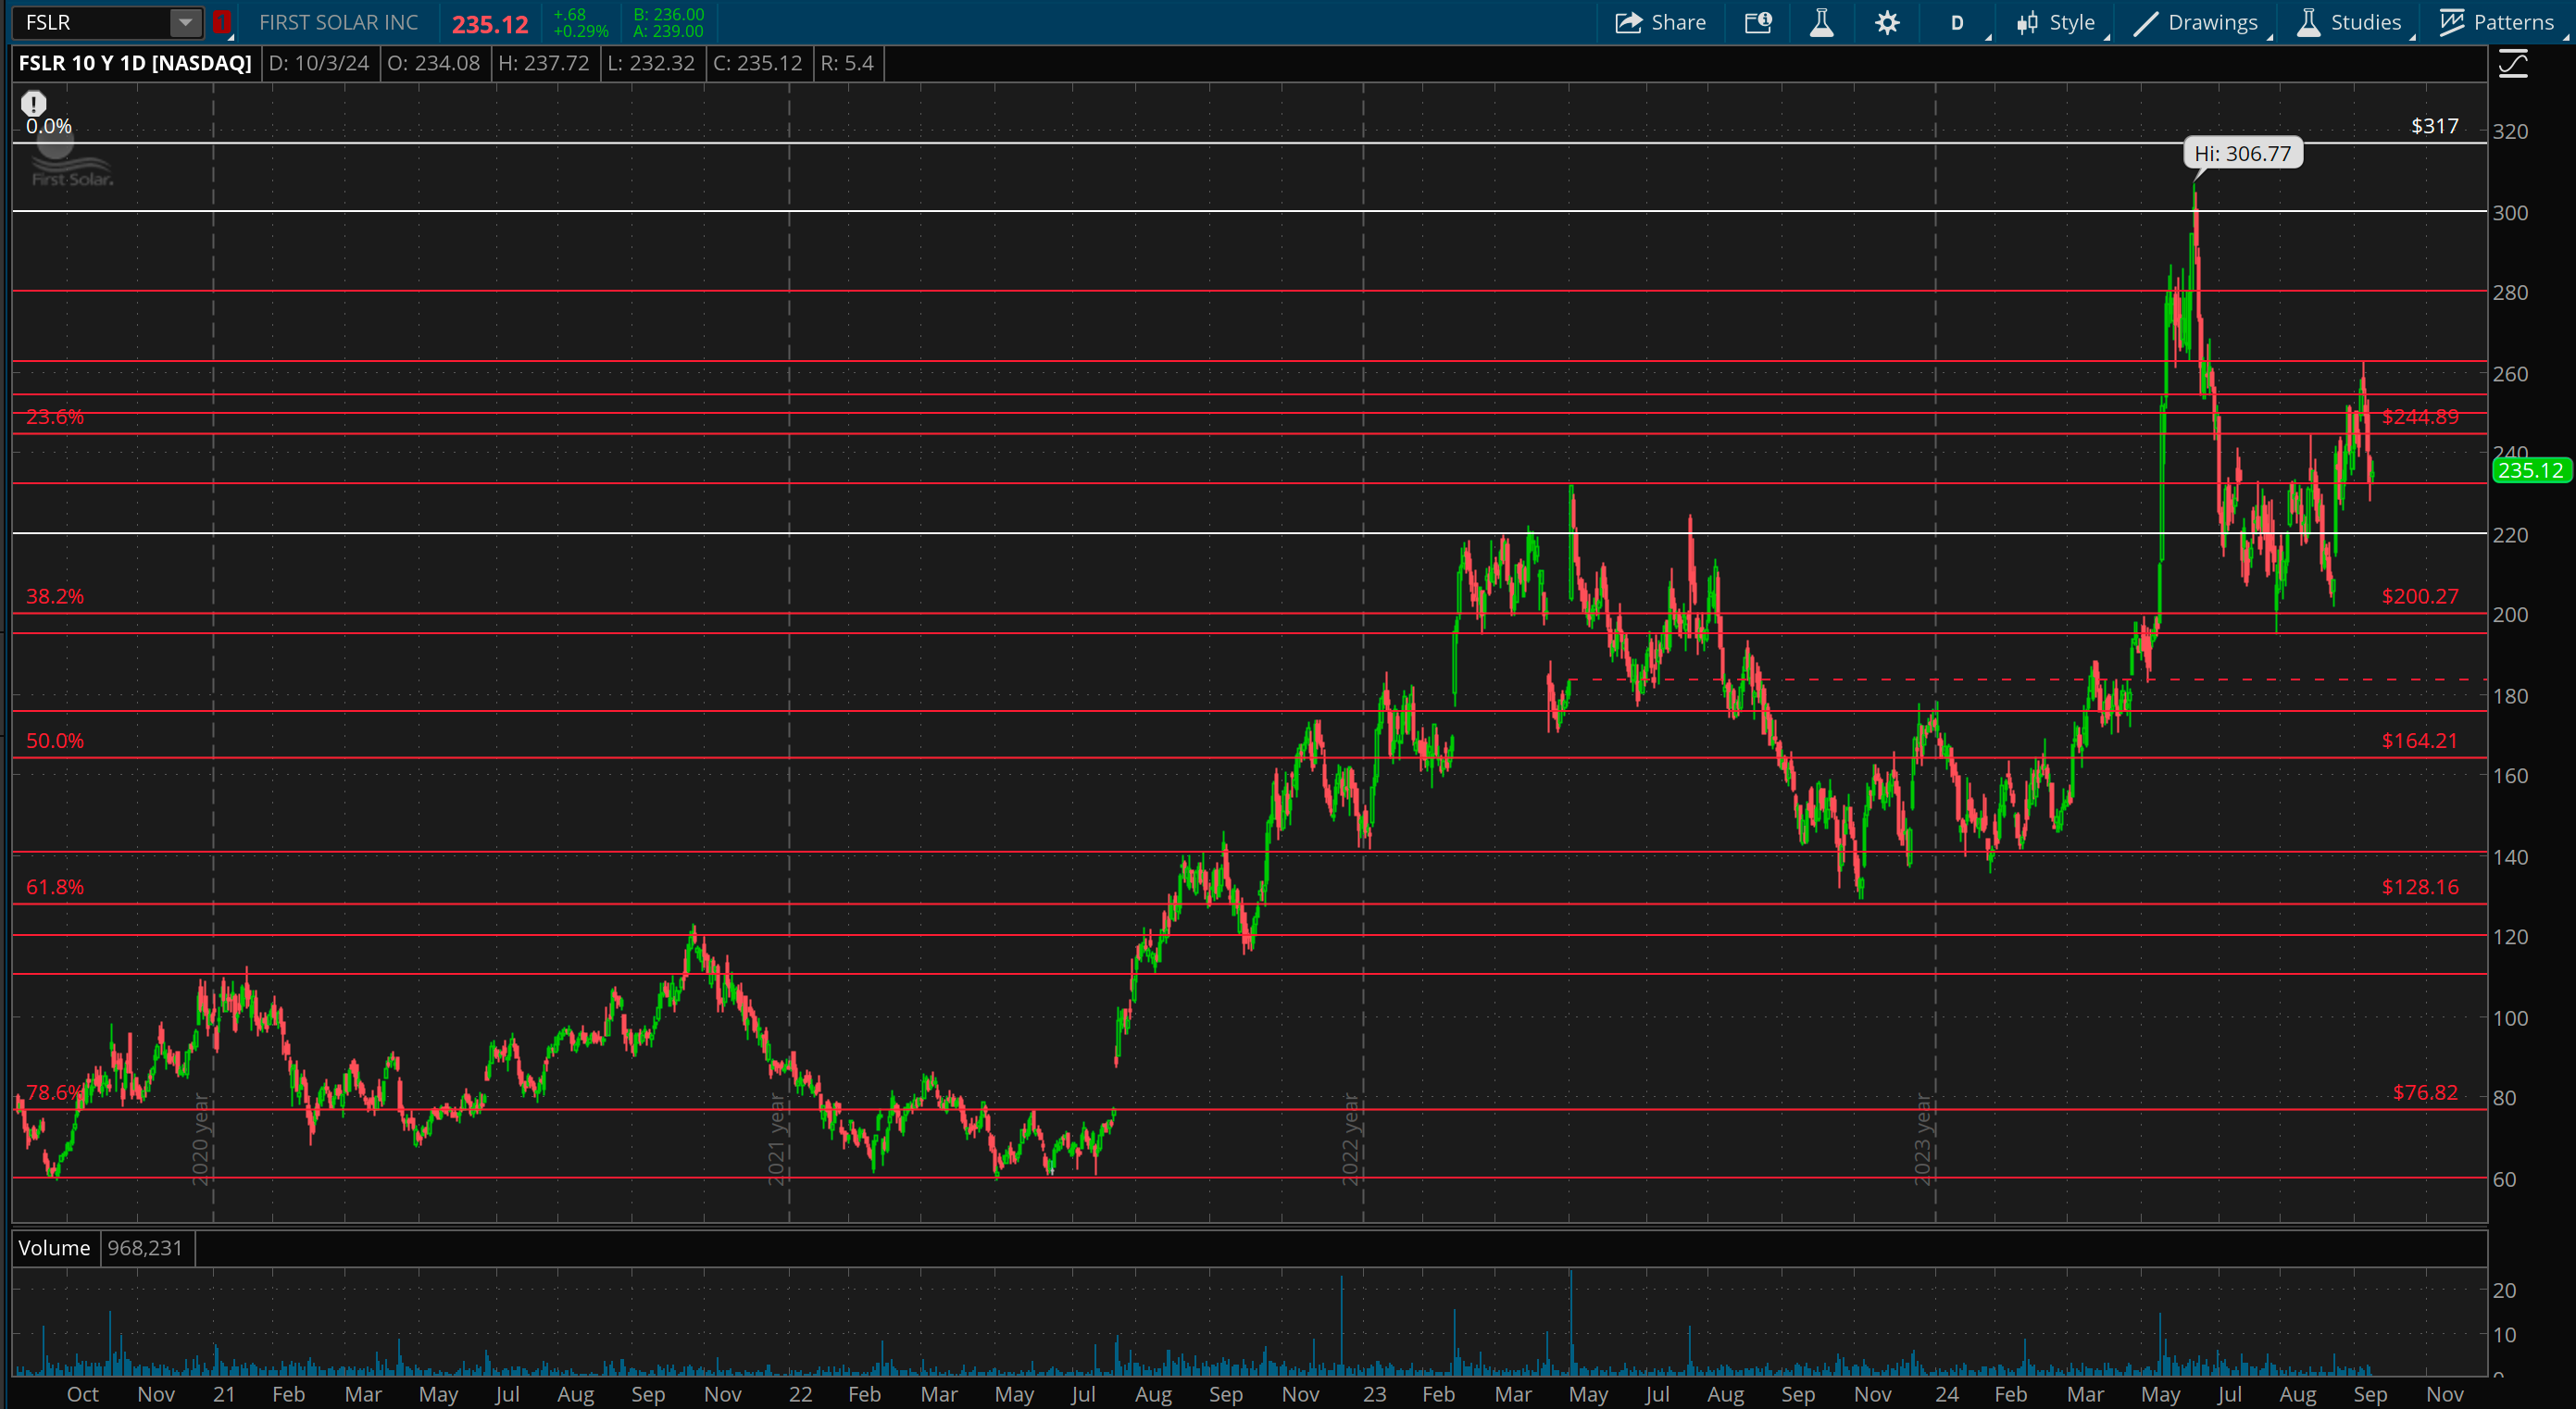
Task: Click the Hi: 306.77 price bubble
Action: 2242,153
